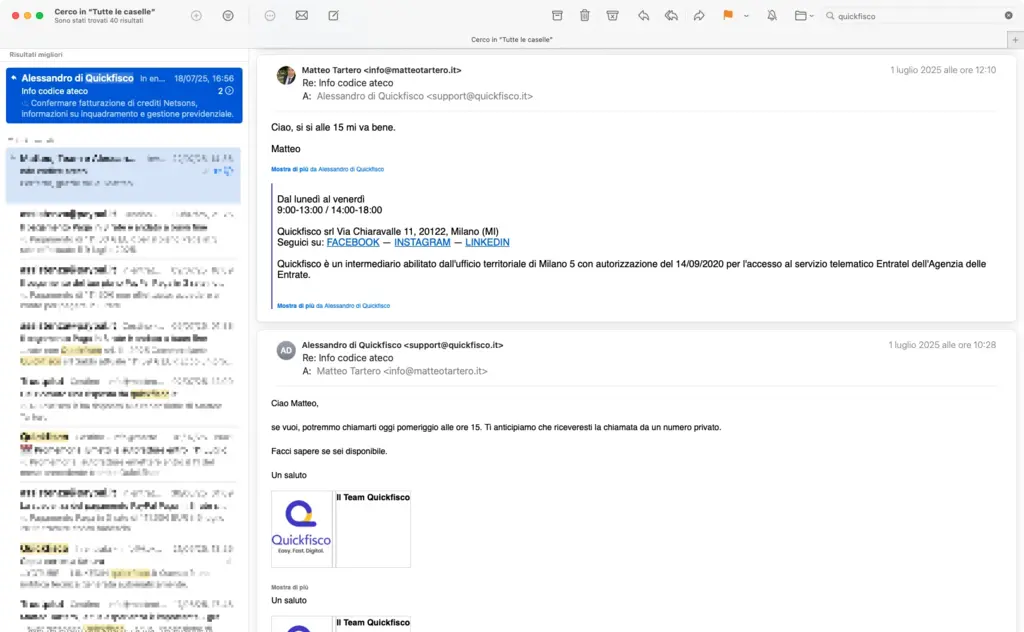
Task: Click the compose new message icon
Action: click(333, 16)
